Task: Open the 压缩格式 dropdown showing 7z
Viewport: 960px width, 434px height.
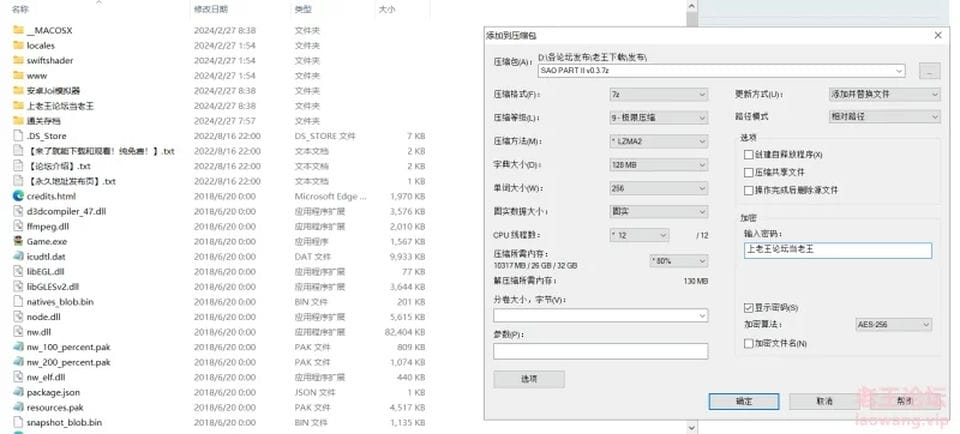Action: point(659,94)
